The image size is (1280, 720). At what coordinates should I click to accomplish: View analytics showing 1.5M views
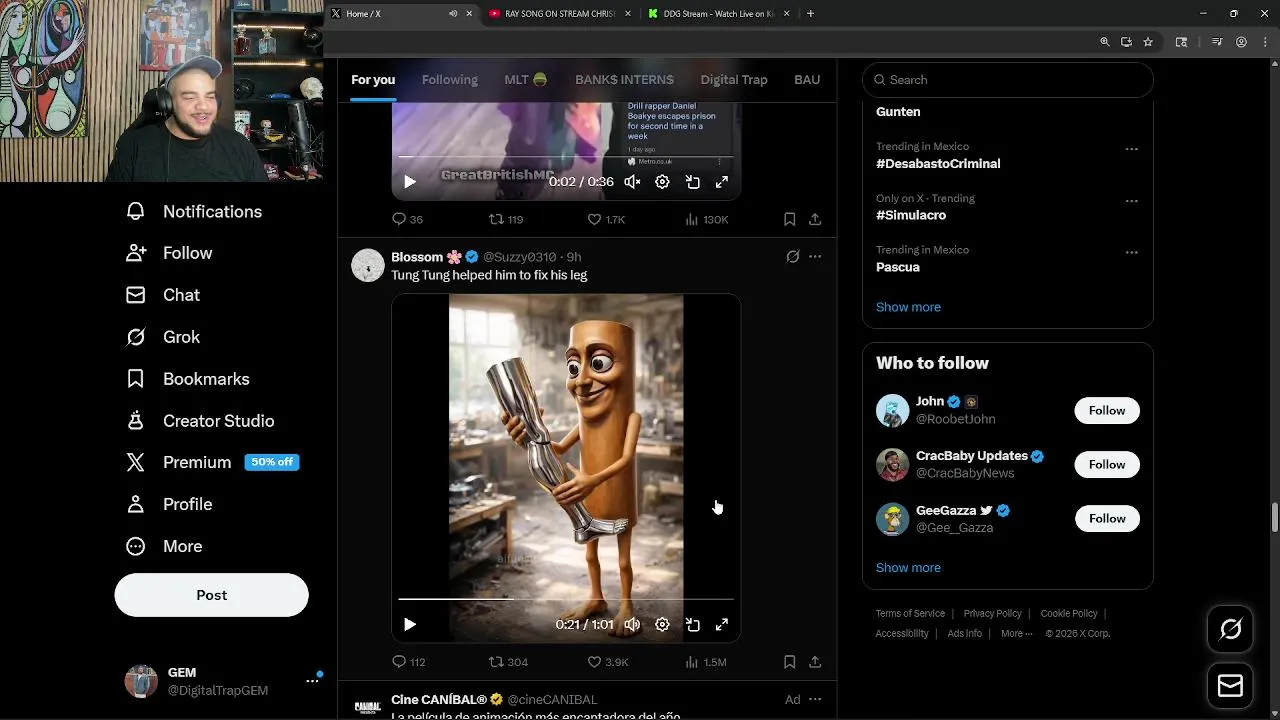coord(705,662)
